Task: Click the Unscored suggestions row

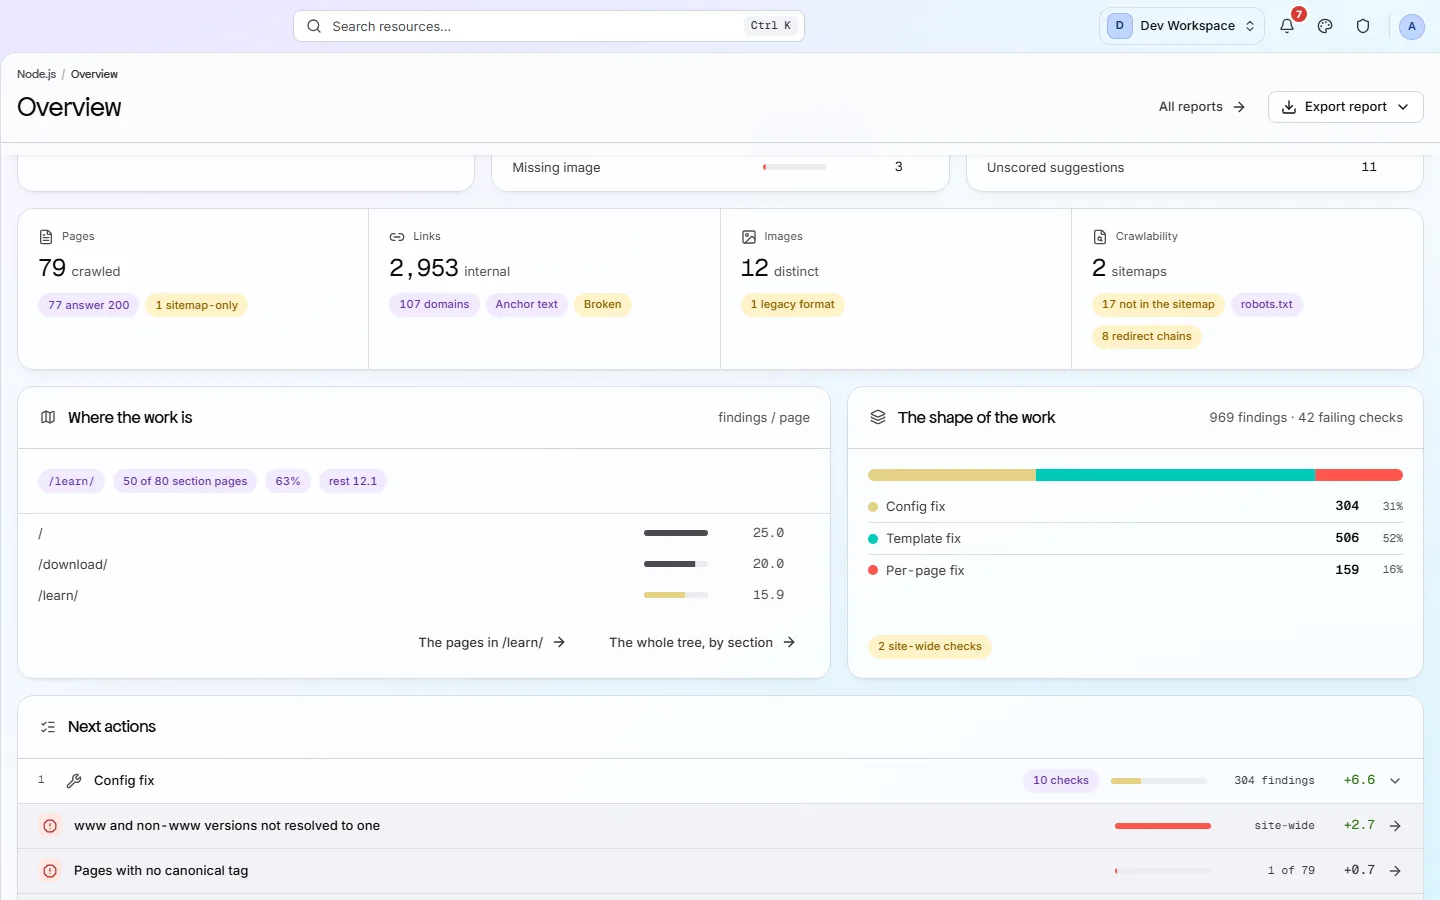Action: [1194, 168]
